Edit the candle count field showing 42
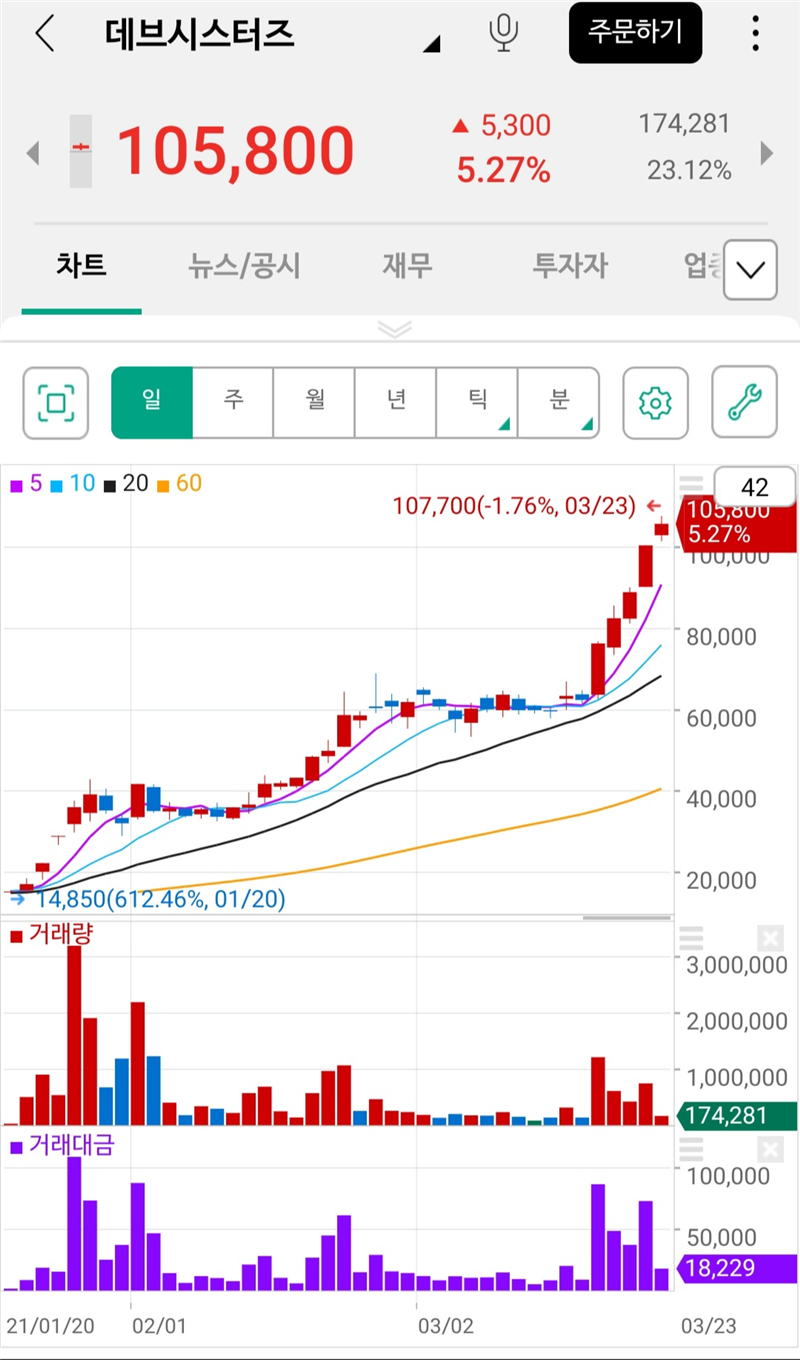800x1360 pixels. (x=755, y=487)
